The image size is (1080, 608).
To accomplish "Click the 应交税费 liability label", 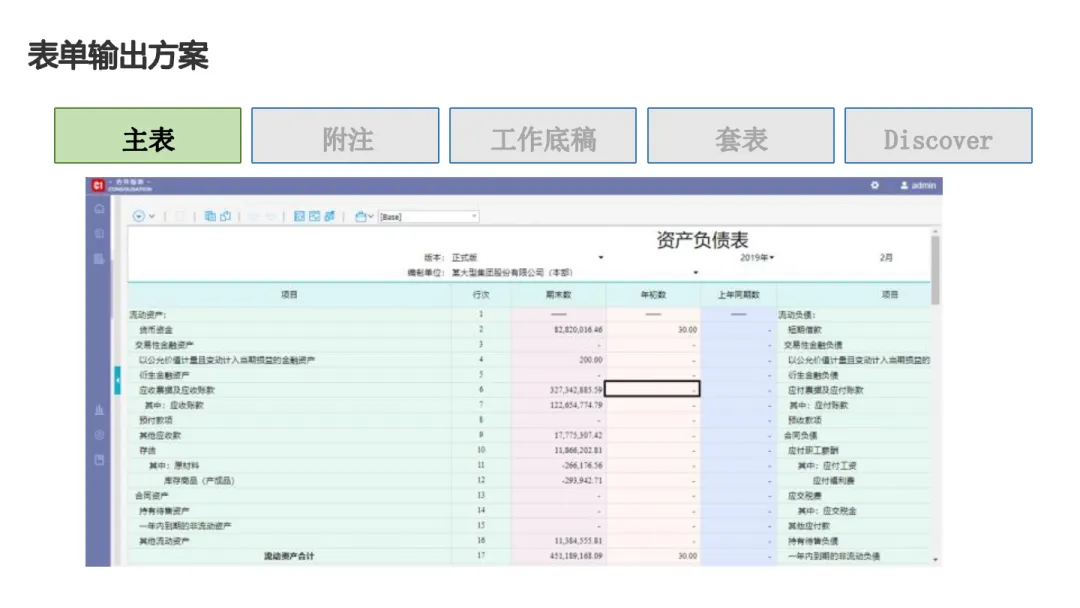I will click(x=804, y=496).
